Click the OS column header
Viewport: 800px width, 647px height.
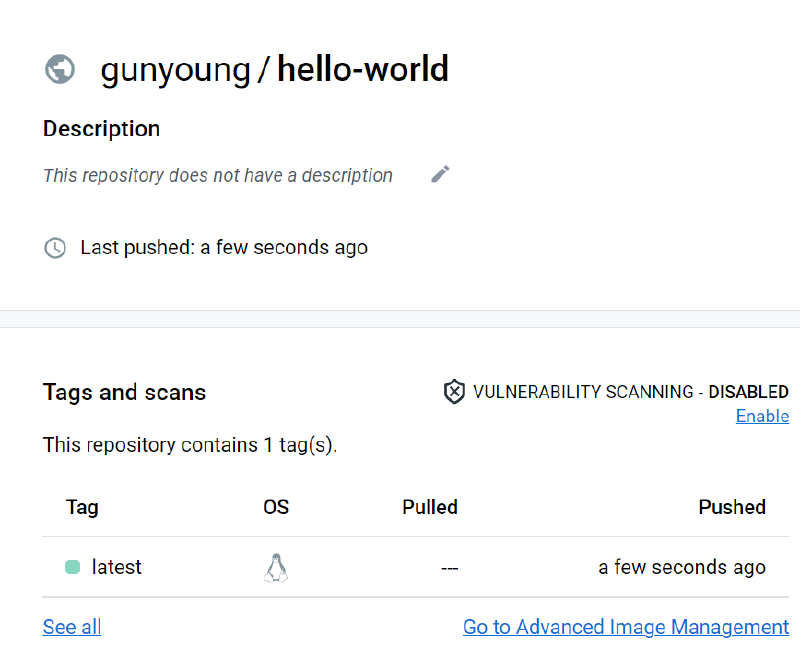pos(276,507)
